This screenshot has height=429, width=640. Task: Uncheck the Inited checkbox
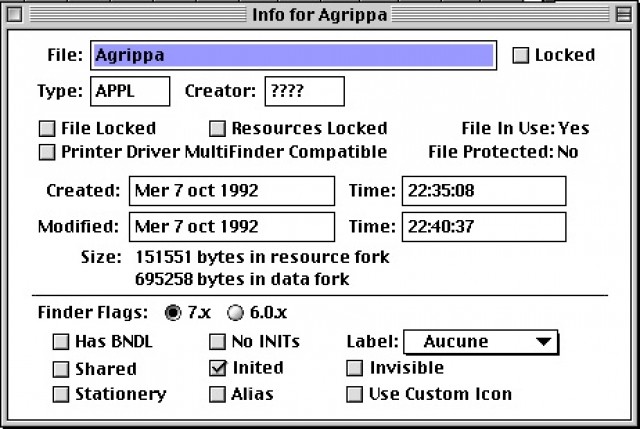coord(218,368)
